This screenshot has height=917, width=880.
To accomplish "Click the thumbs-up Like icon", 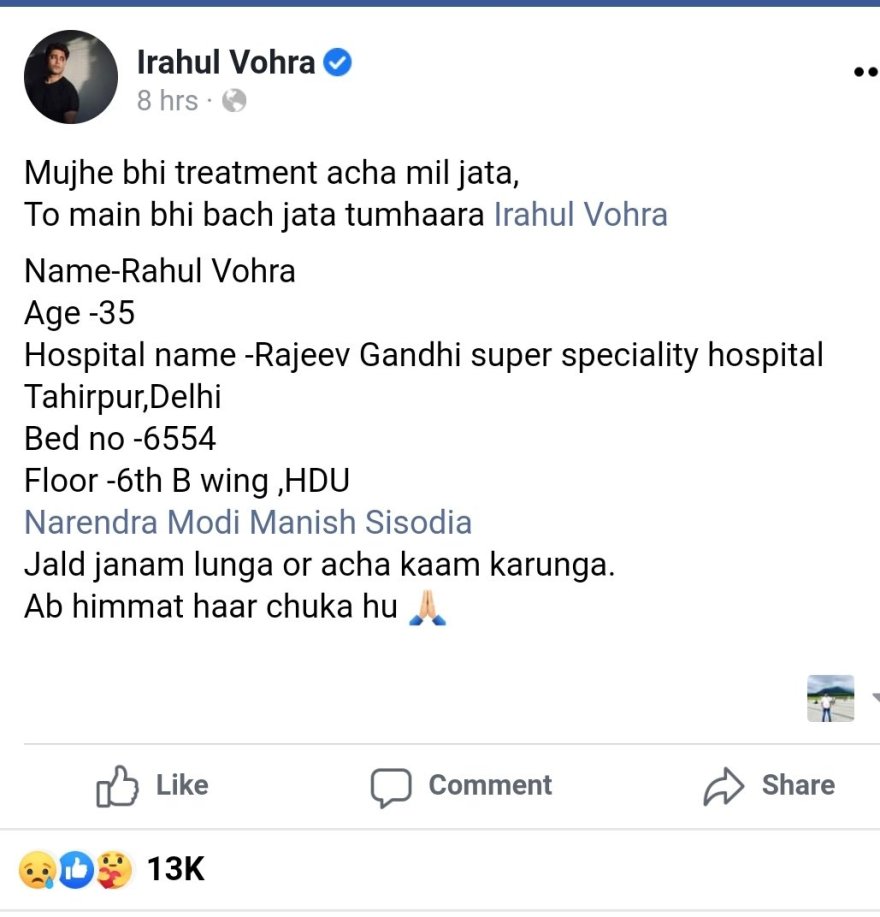I will pyautogui.click(x=118, y=786).
